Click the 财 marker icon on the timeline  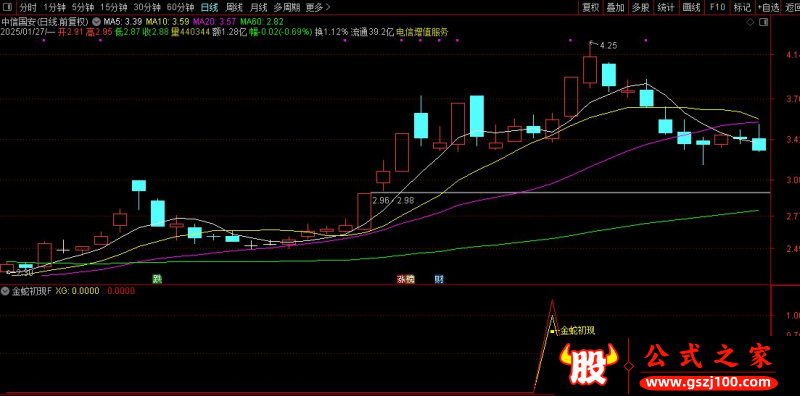pyautogui.click(x=438, y=279)
